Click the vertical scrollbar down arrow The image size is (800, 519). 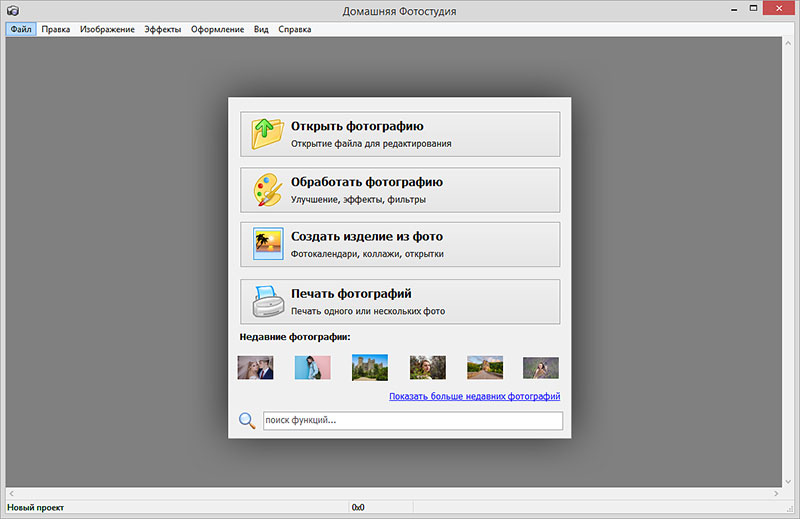788,481
